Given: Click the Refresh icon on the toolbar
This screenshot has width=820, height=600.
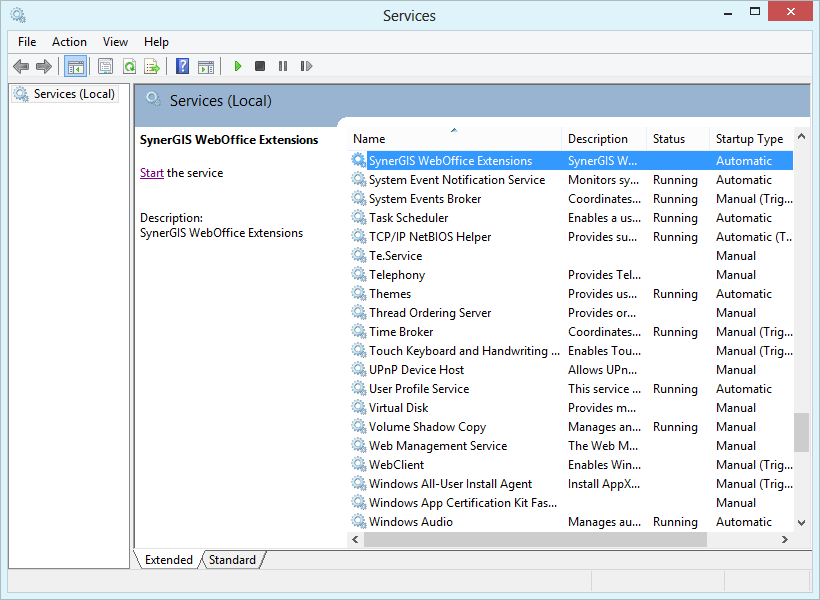Looking at the screenshot, I should [x=129, y=66].
